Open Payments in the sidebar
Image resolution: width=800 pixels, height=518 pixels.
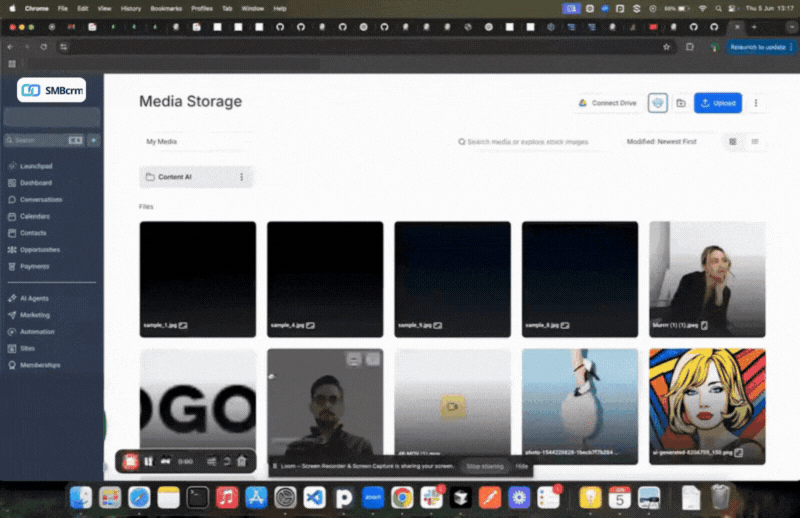[29, 266]
